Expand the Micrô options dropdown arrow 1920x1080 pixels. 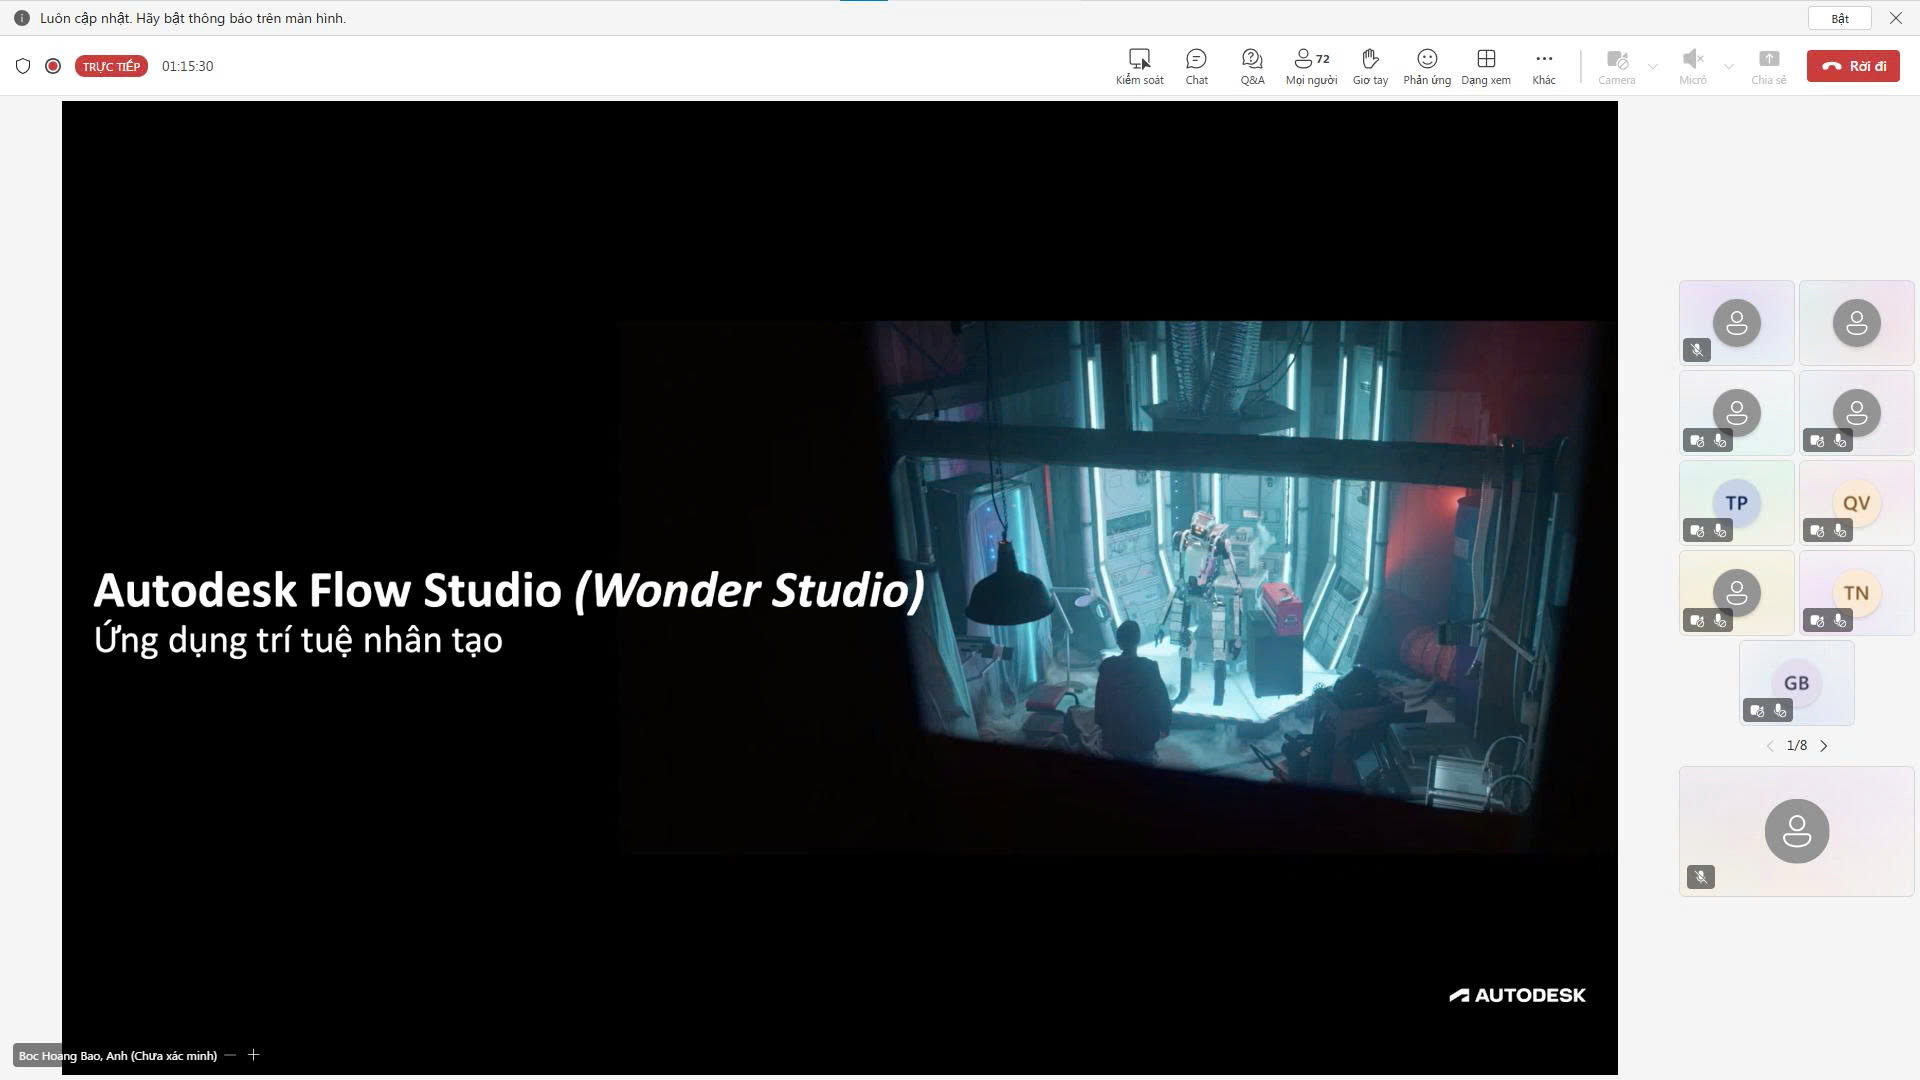point(1728,67)
